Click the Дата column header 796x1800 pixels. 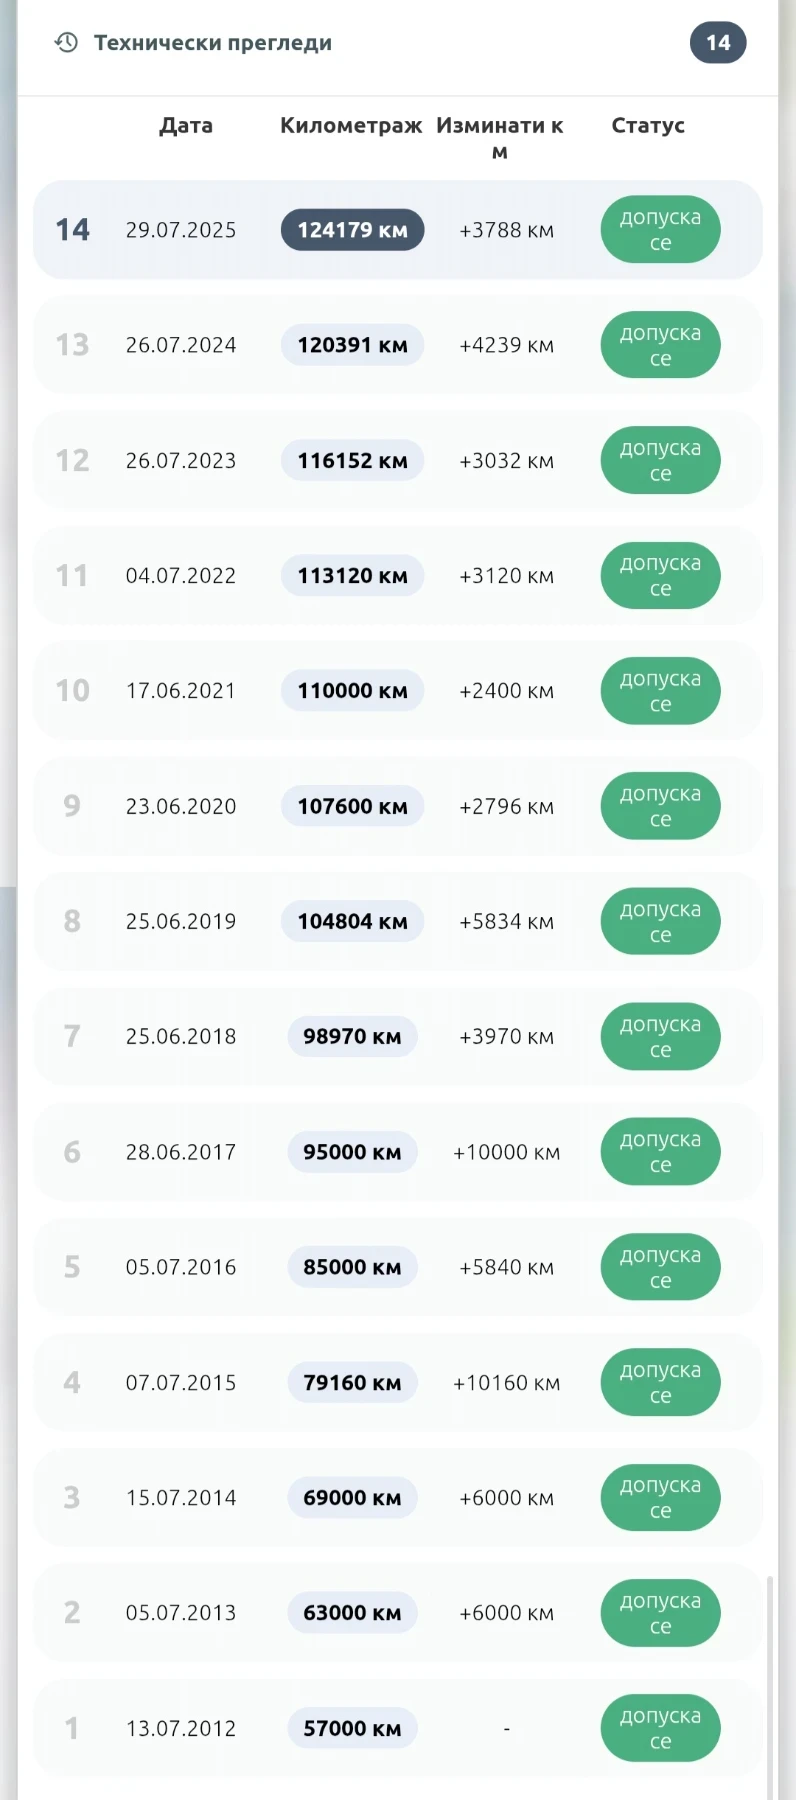pos(186,126)
